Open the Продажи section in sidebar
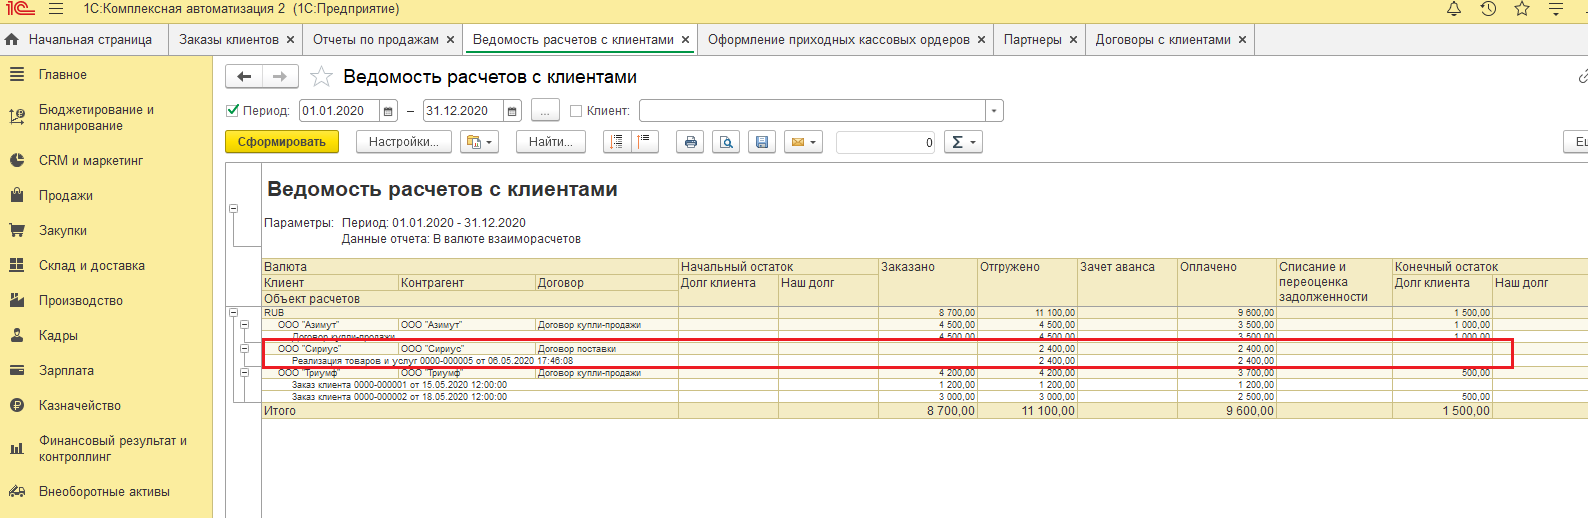This screenshot has width=1588, height=518. click(x=65, y=196)
